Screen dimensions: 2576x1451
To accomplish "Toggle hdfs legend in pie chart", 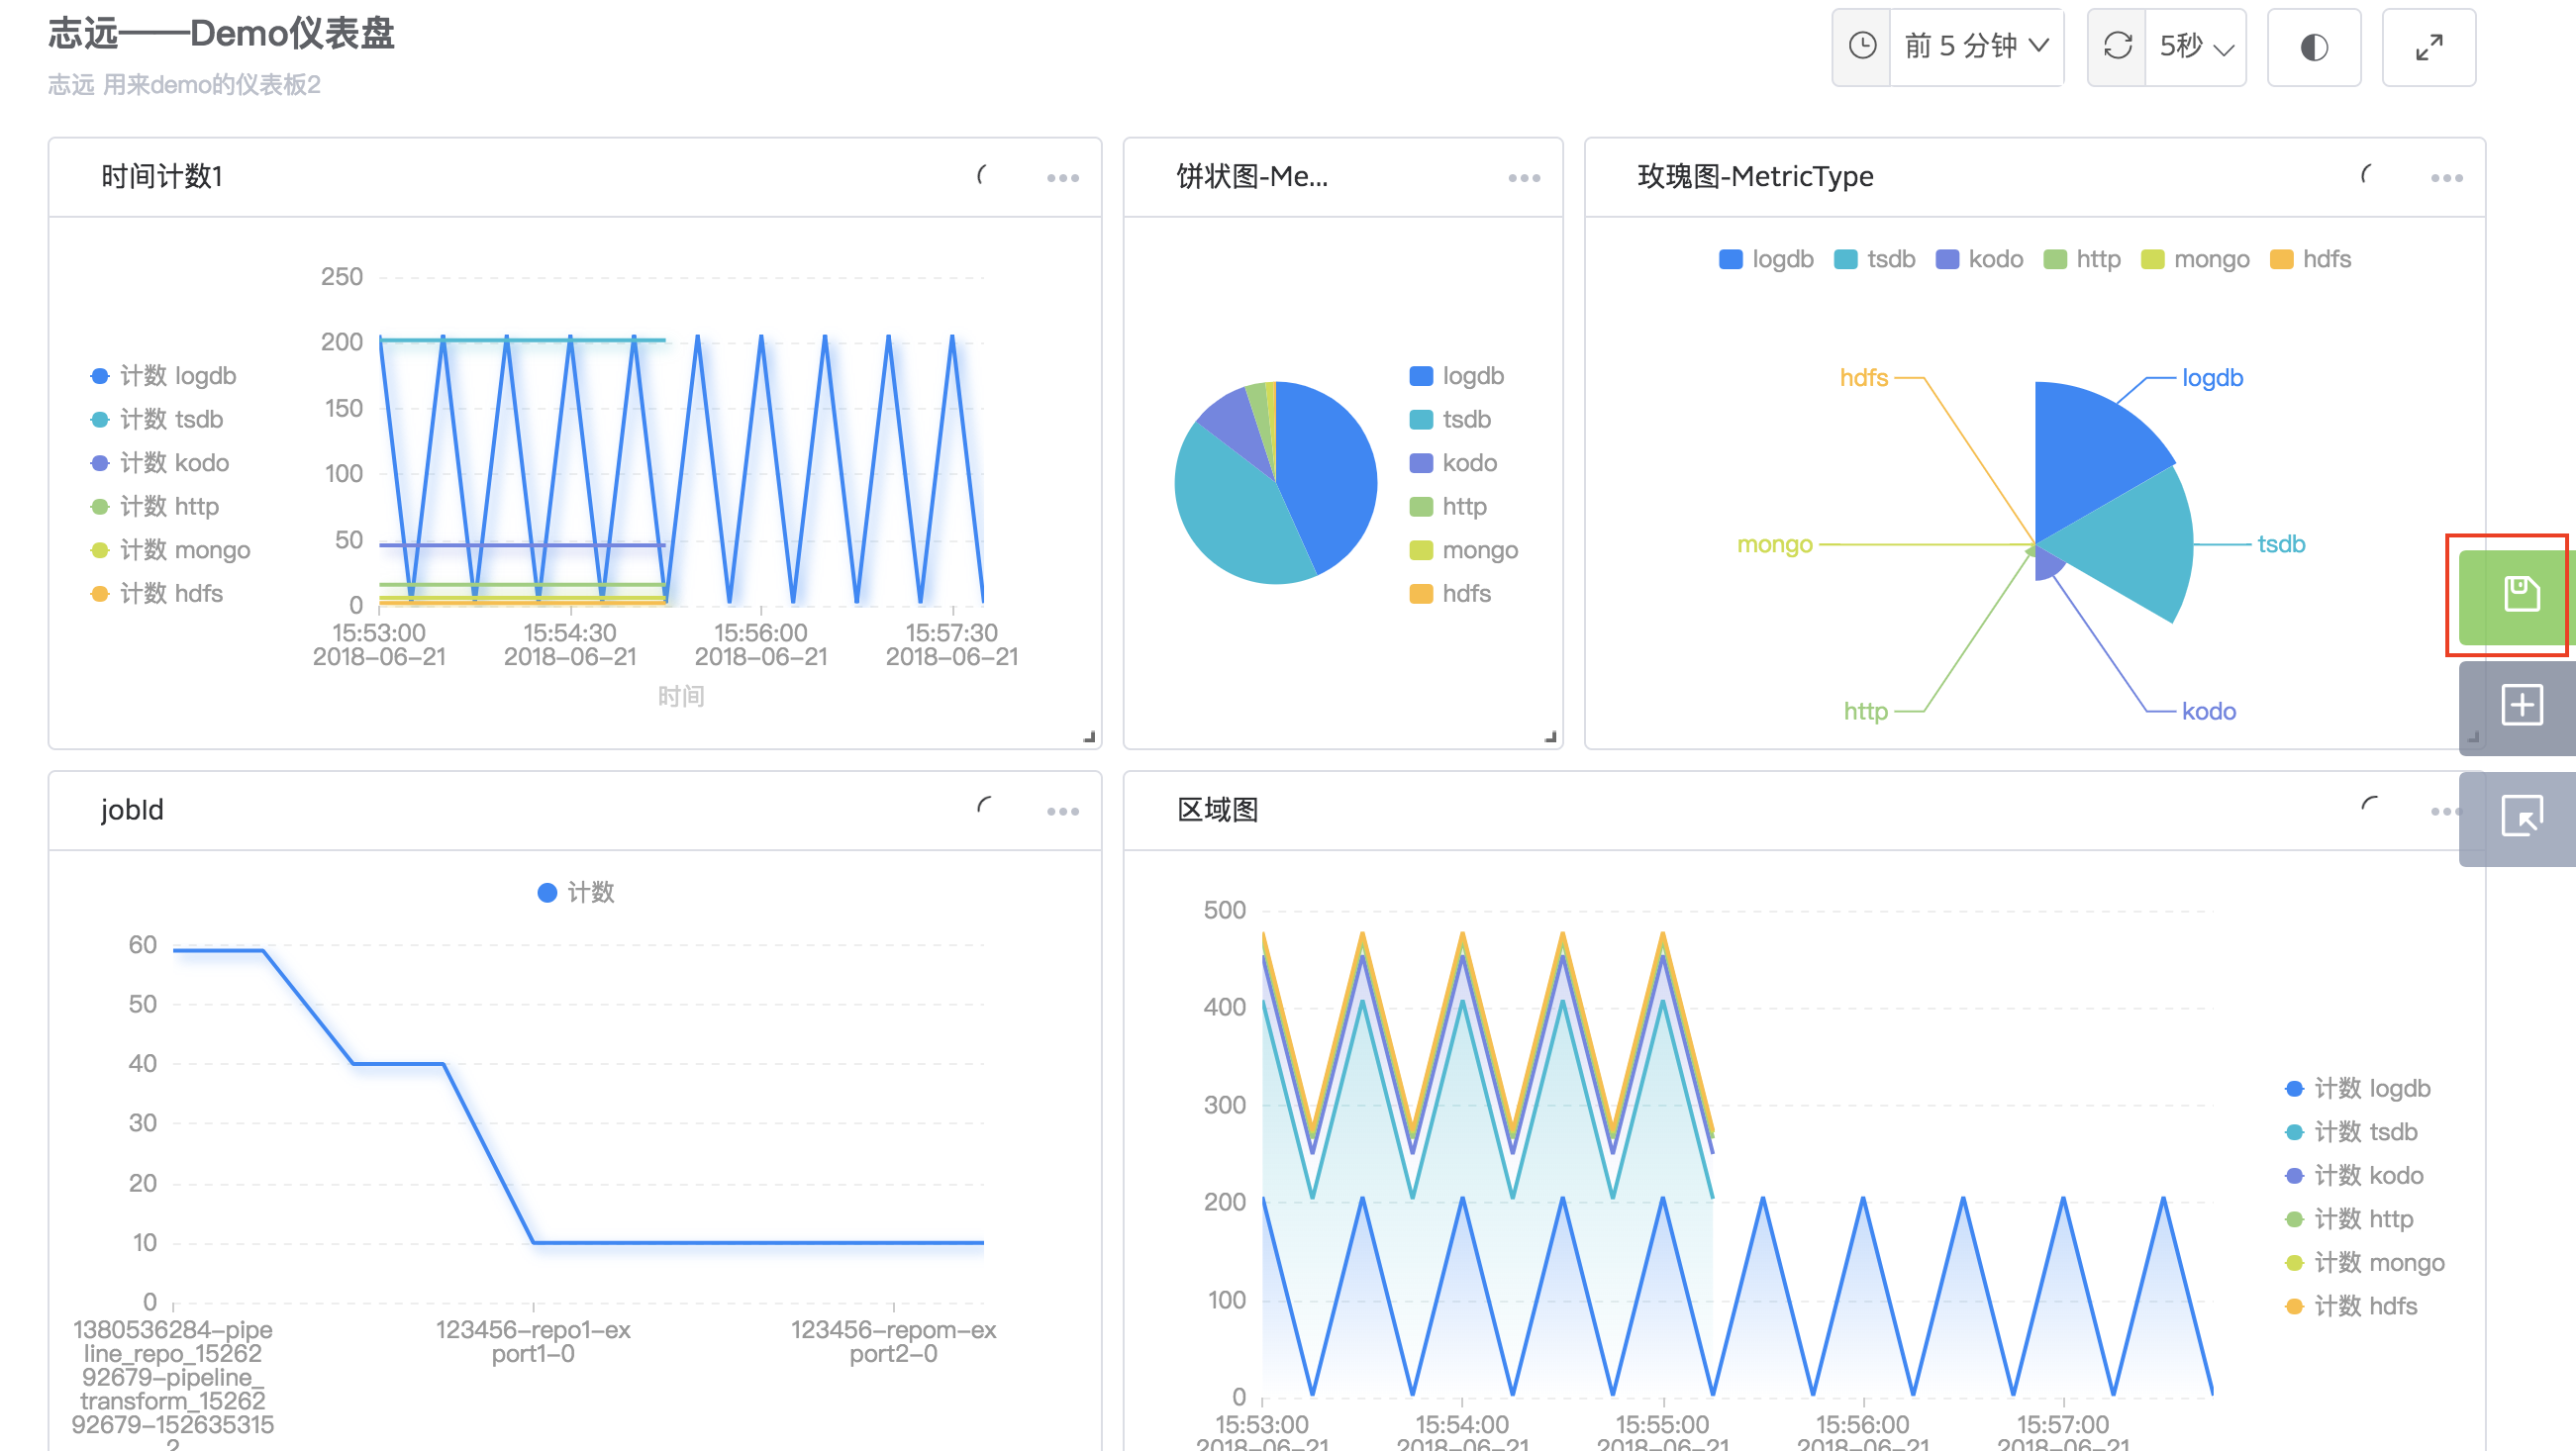I will click(x=1450, y=594).
